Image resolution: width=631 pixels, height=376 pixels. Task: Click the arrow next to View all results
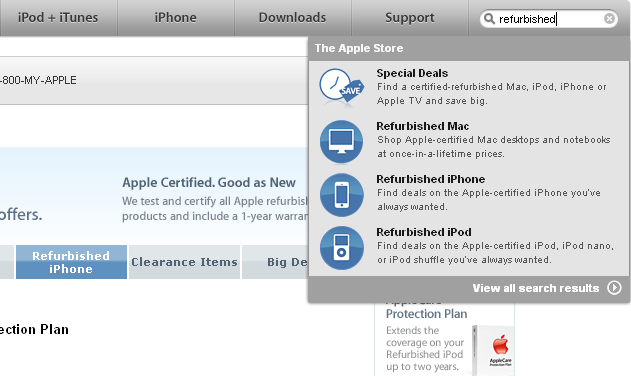click(x=614, y=288)
